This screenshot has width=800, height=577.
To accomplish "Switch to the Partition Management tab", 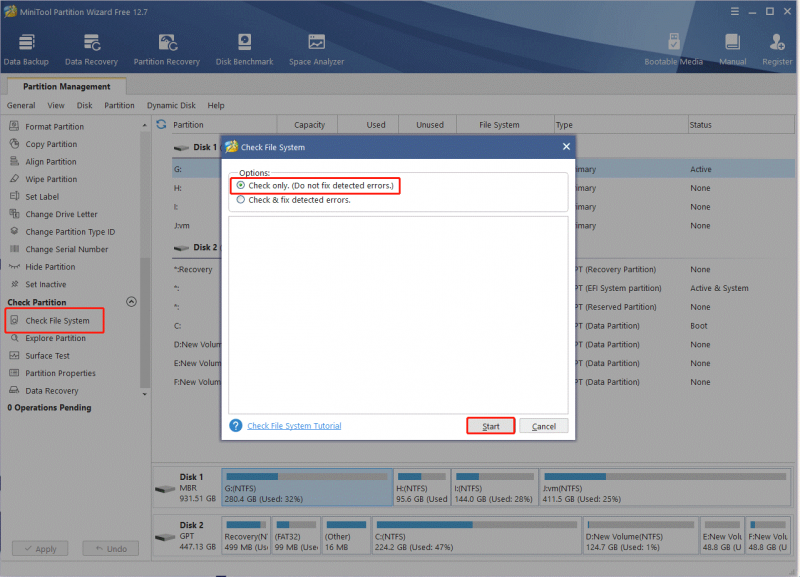I will [x=66, y=86].
